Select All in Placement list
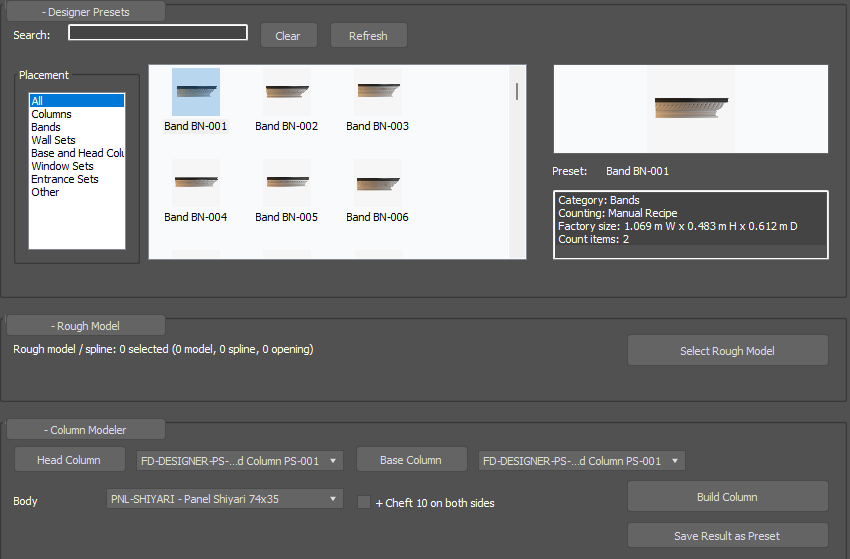This screenshot has height=559, width=850. pyautogui.click(x=77, y=101)
